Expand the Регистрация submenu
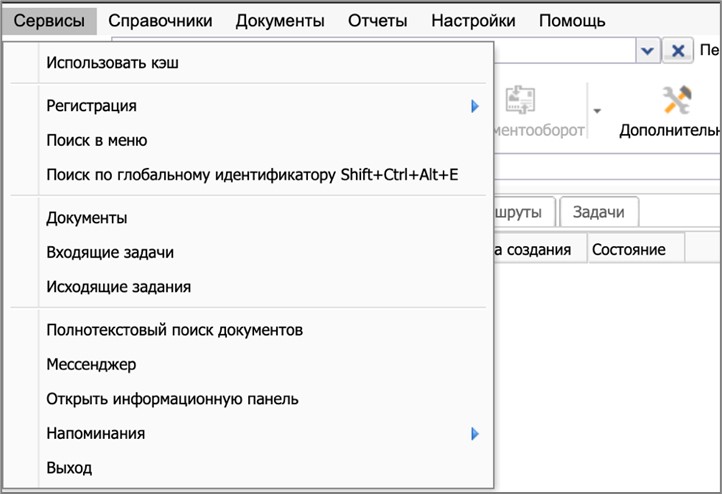Image resolution: width=722 pixels, height=494 pixels. (475, 106)
